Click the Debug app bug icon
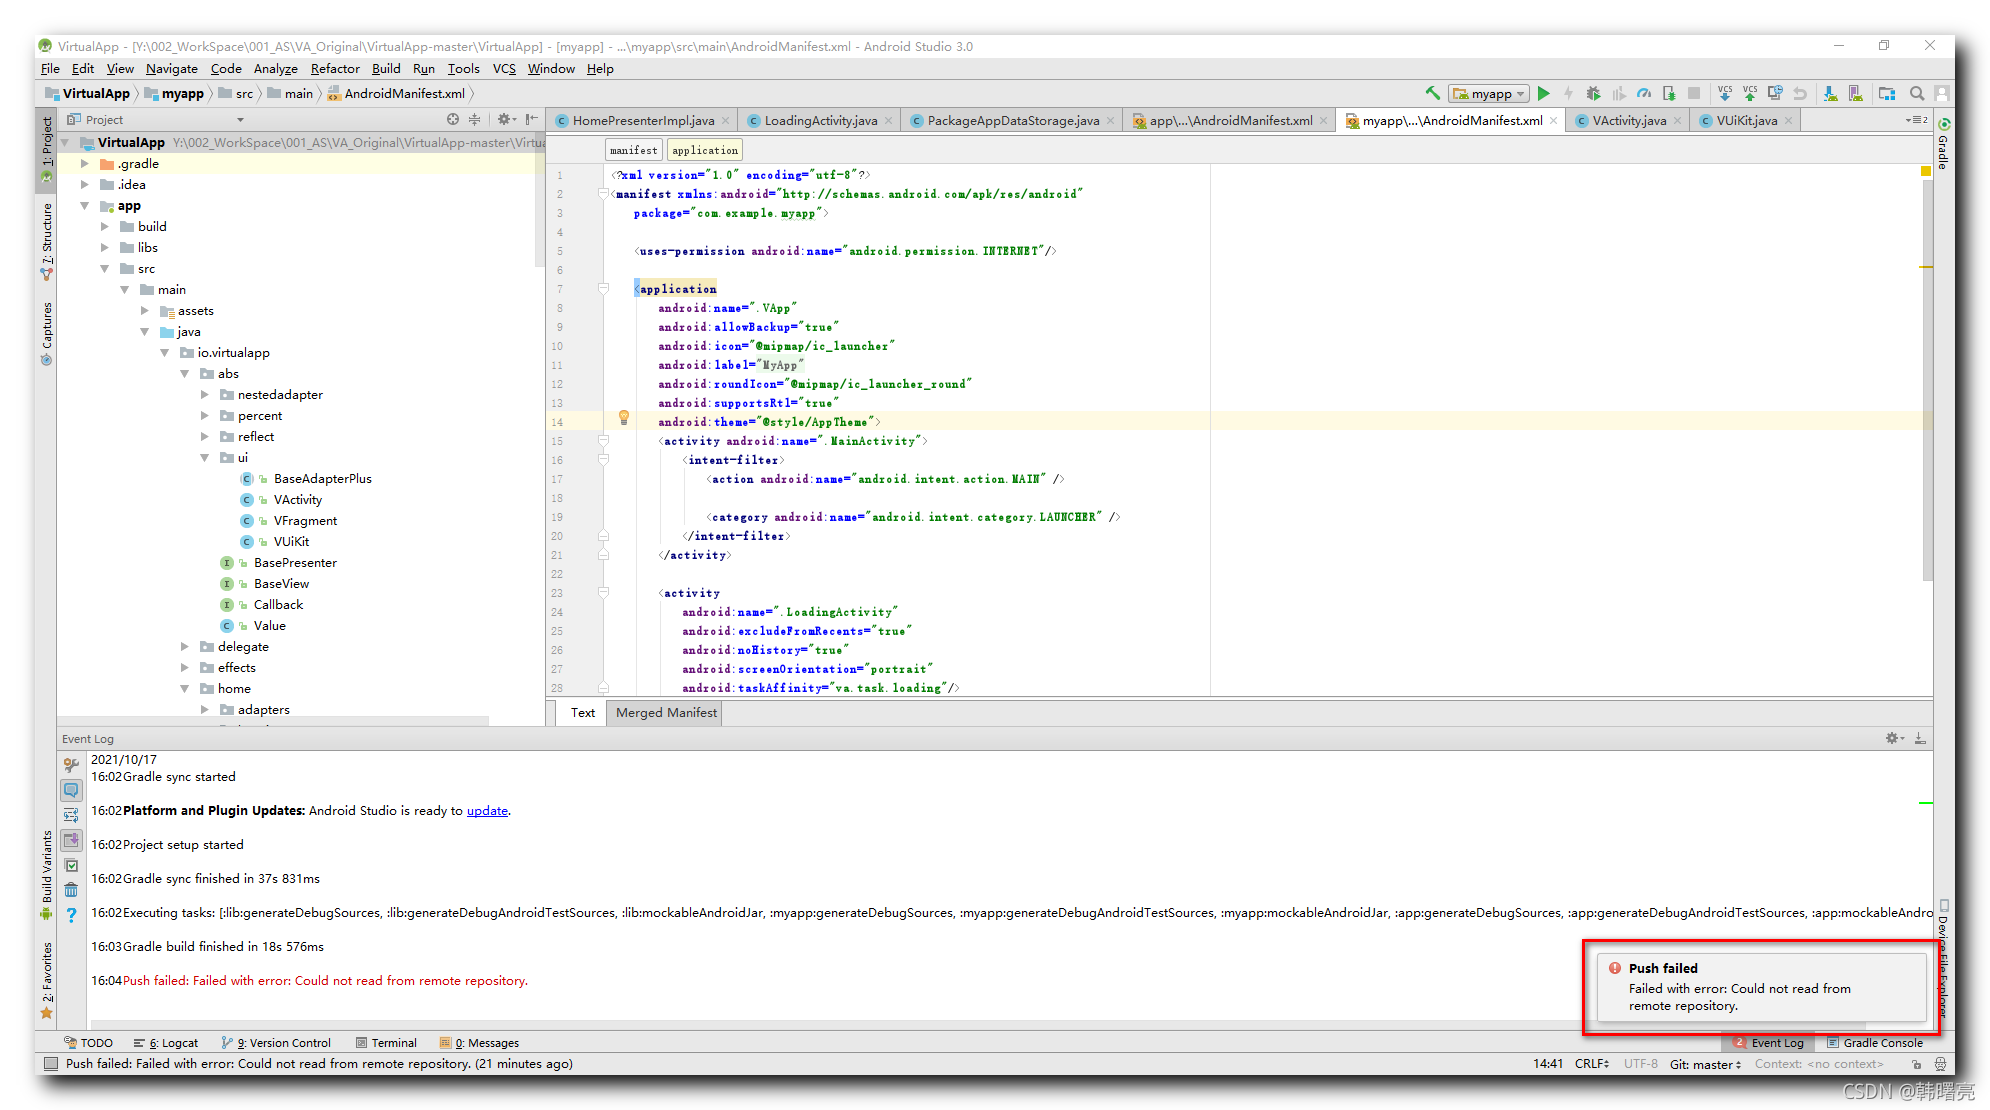The image size is (1990, 1110). point(1593,93)
